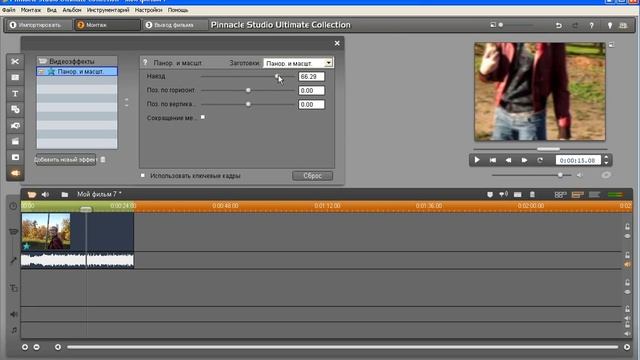Mute the original audio track speaker
640x360 pixels.
pyautogui.click(x=627, y=264)
